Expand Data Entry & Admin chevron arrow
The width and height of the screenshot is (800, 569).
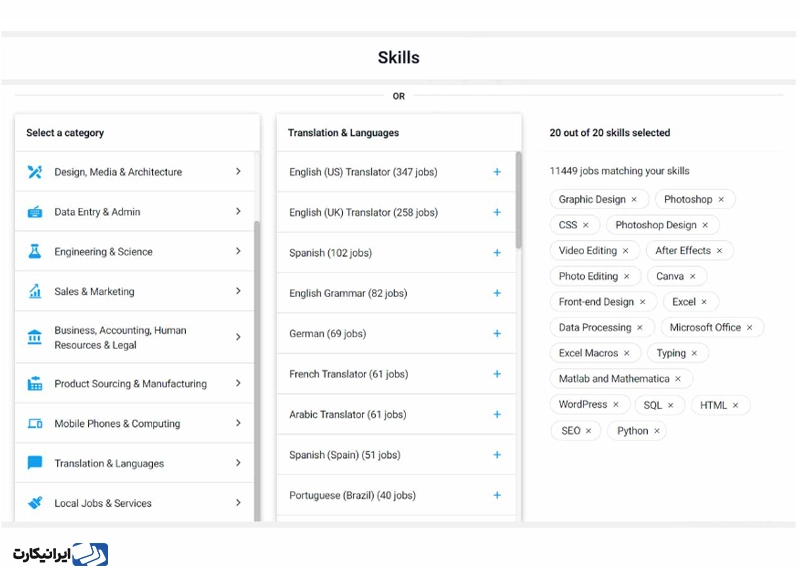238,211
